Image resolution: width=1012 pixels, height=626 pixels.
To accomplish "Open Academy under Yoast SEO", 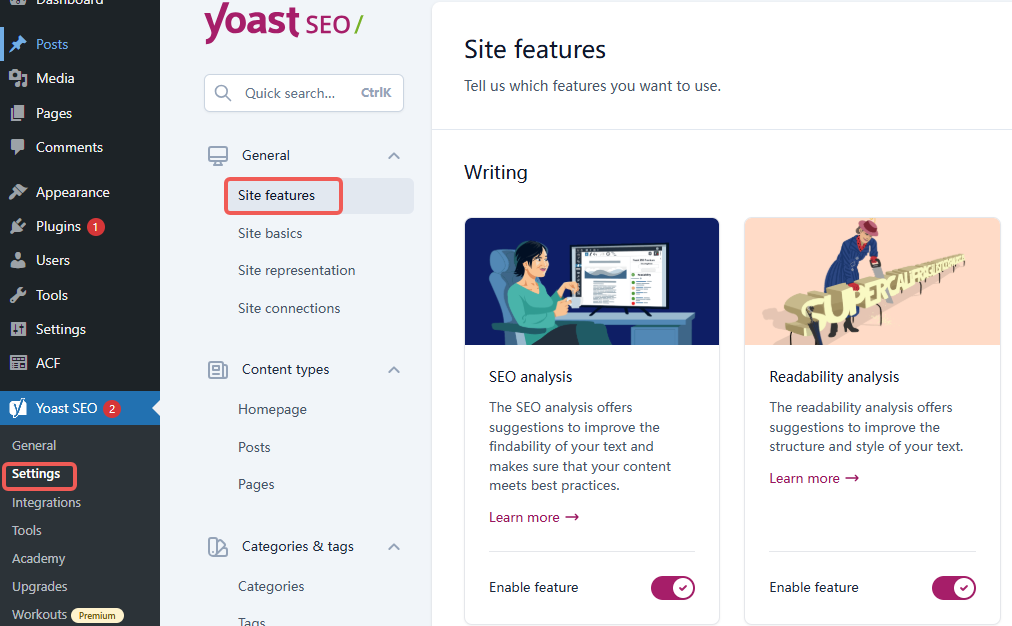I will tap(39, 558).
